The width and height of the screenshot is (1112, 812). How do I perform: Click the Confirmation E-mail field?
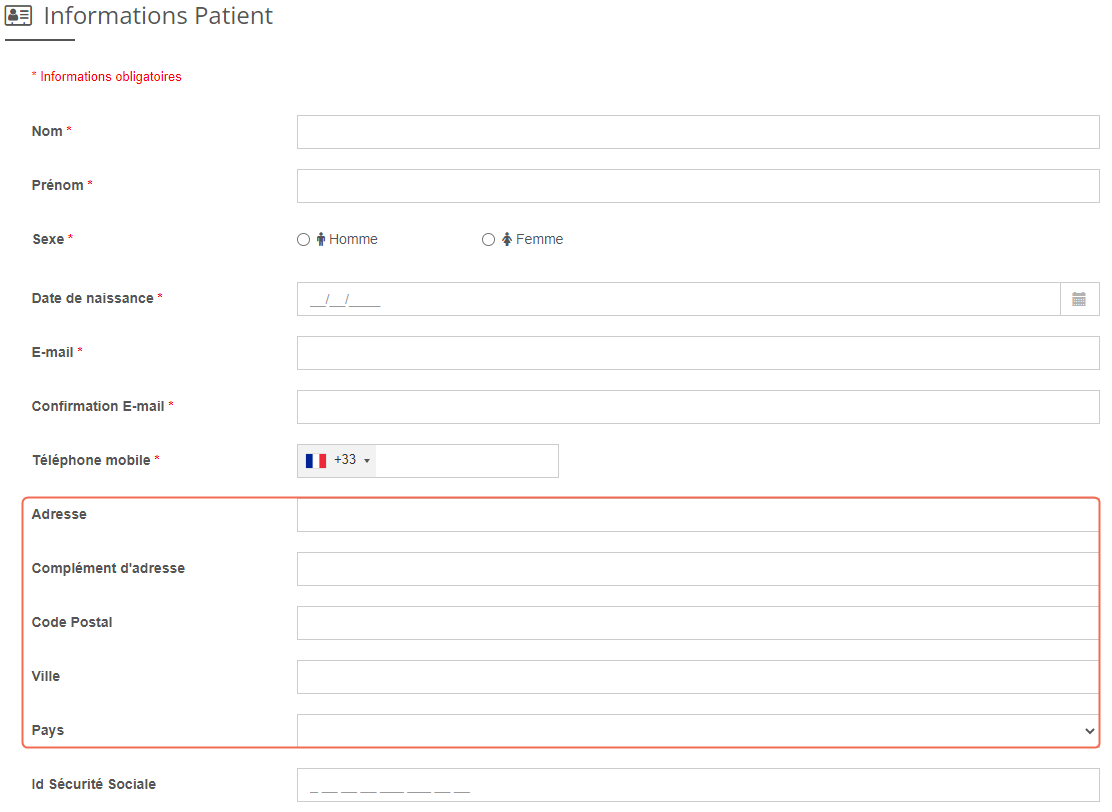click(697, 407)
